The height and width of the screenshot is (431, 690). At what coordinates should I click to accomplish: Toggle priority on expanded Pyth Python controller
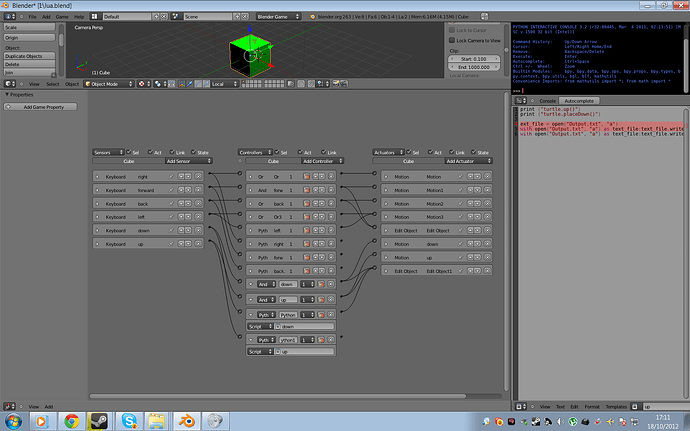(321, 315)
